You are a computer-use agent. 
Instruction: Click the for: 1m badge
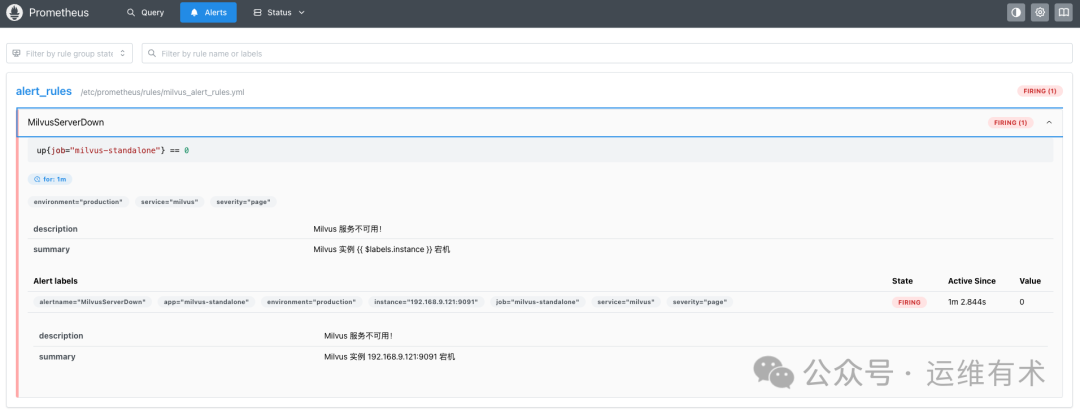50,179
